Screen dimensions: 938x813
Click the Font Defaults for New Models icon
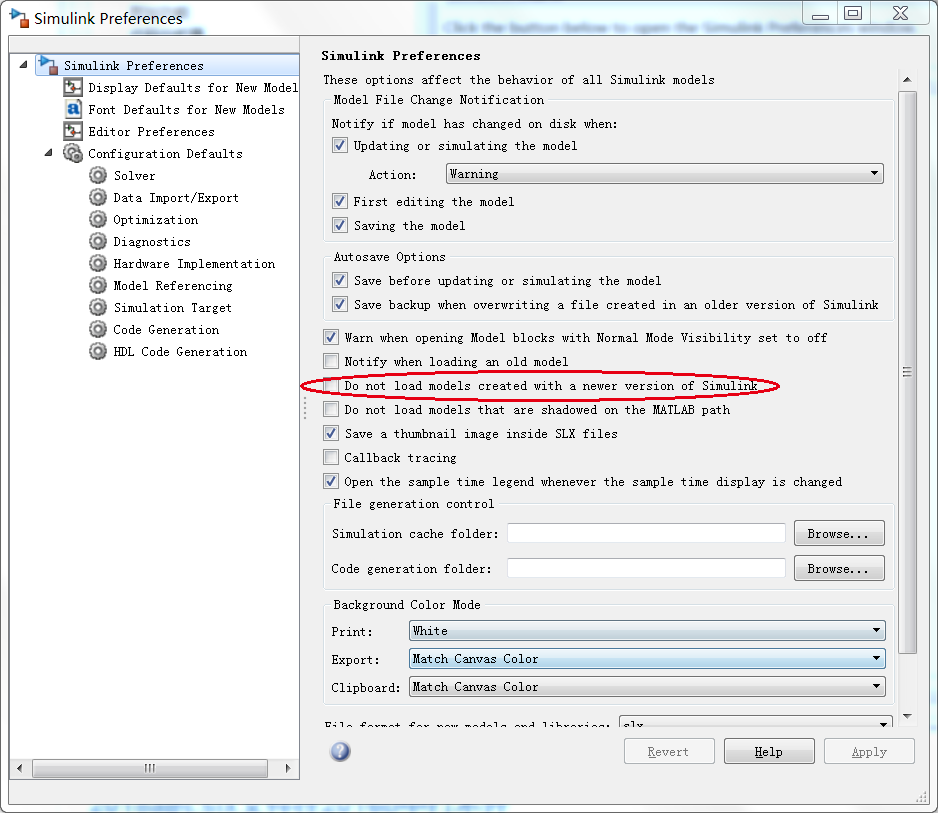[72, 109]
